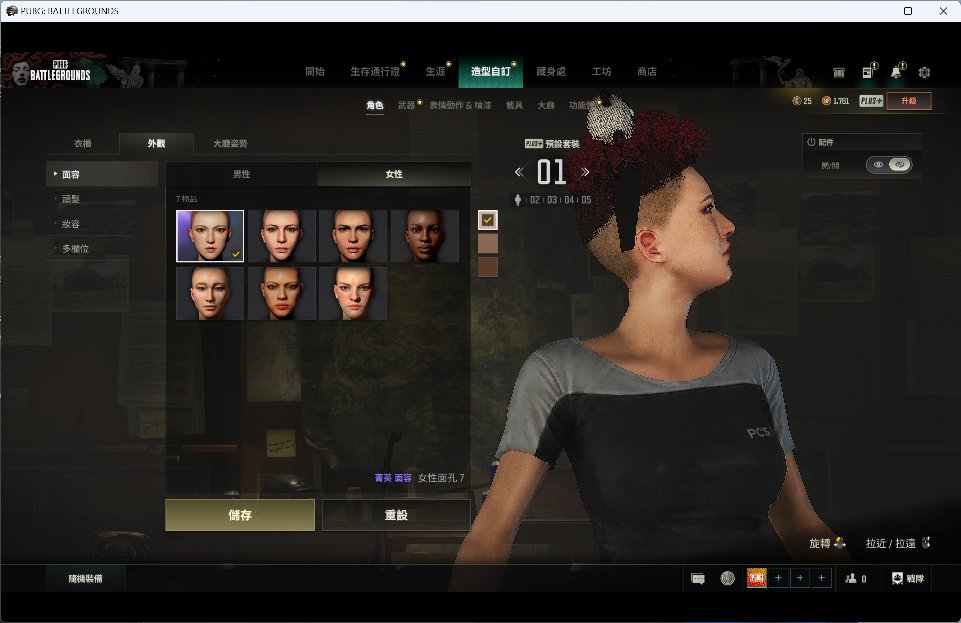961x623 pixels.
Task: Switch to the 大廳姿勢 tab
Action: [x=230, y=143]
